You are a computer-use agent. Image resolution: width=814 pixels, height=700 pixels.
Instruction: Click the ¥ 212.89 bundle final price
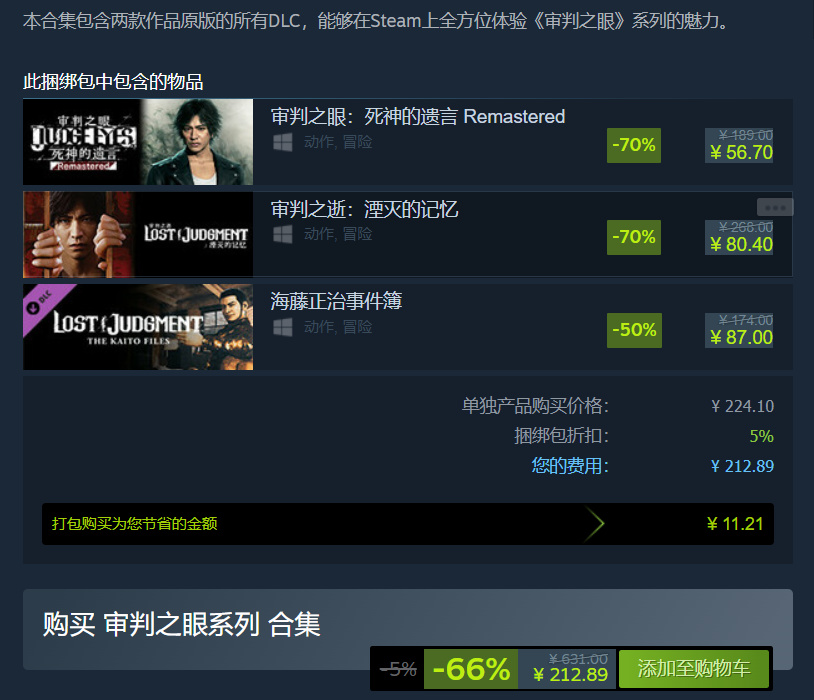(571, 675)
